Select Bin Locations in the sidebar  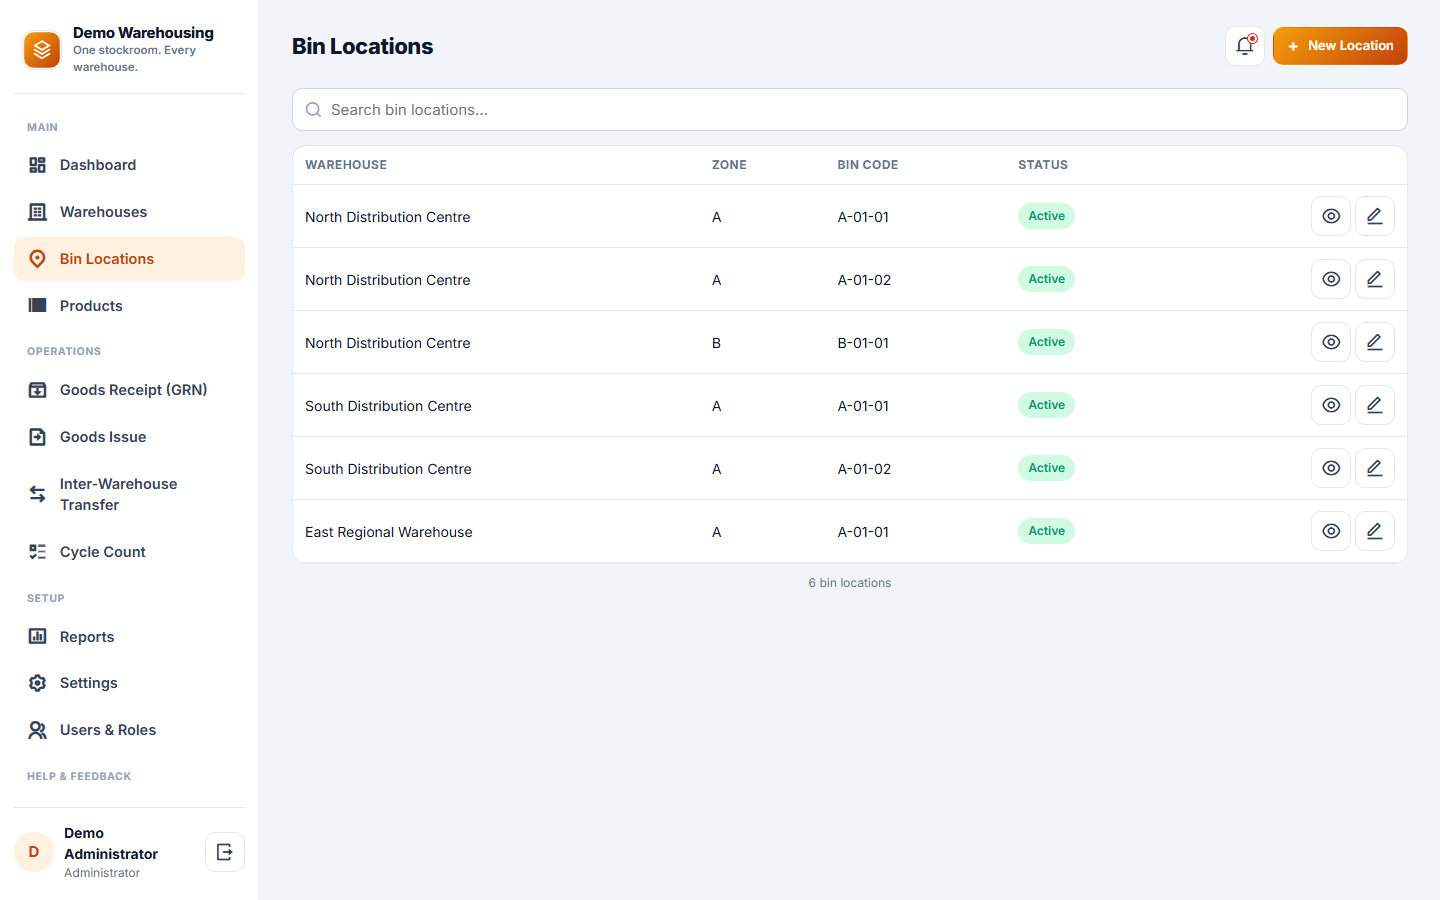point(129,259)
